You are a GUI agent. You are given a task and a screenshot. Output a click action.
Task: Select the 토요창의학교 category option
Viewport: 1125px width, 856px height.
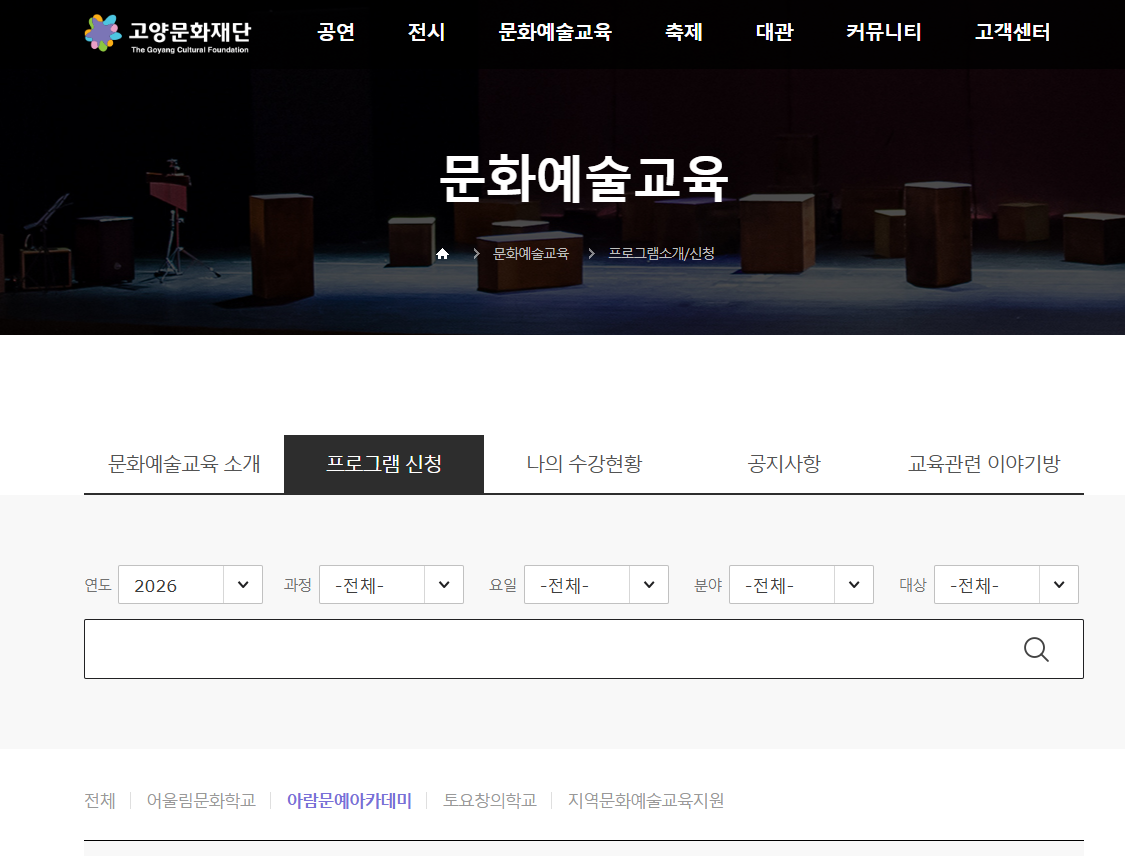[x=489, y=800]
